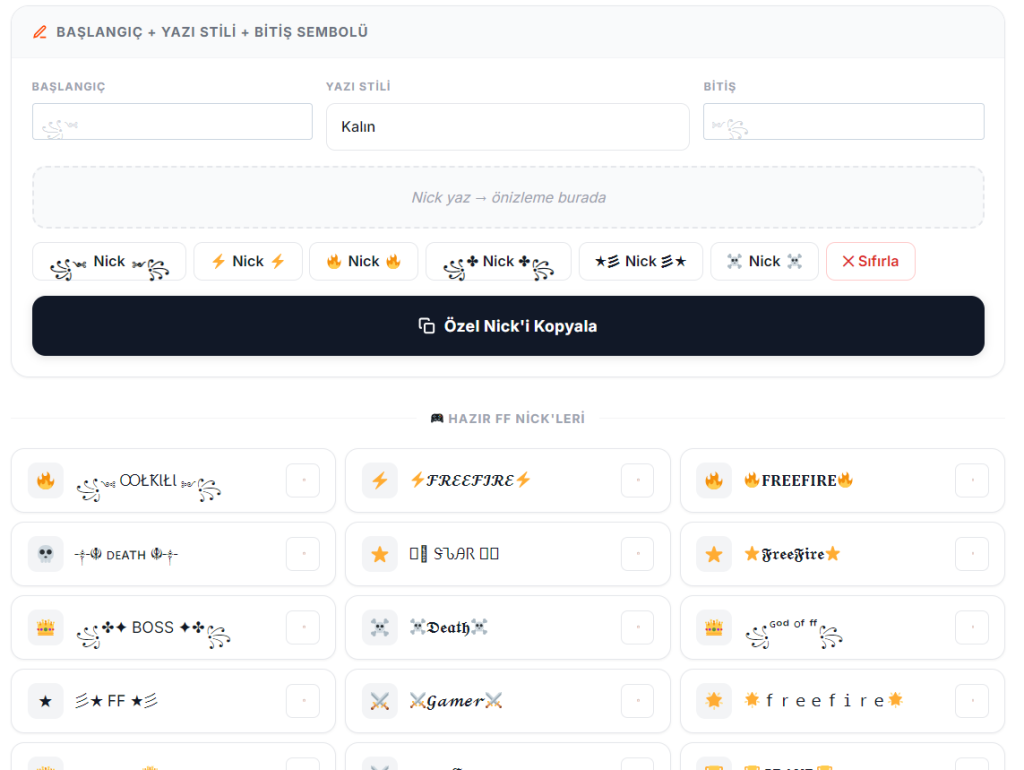Copy the fire bold FREEFIRE nick

click(x=972, y=481)
